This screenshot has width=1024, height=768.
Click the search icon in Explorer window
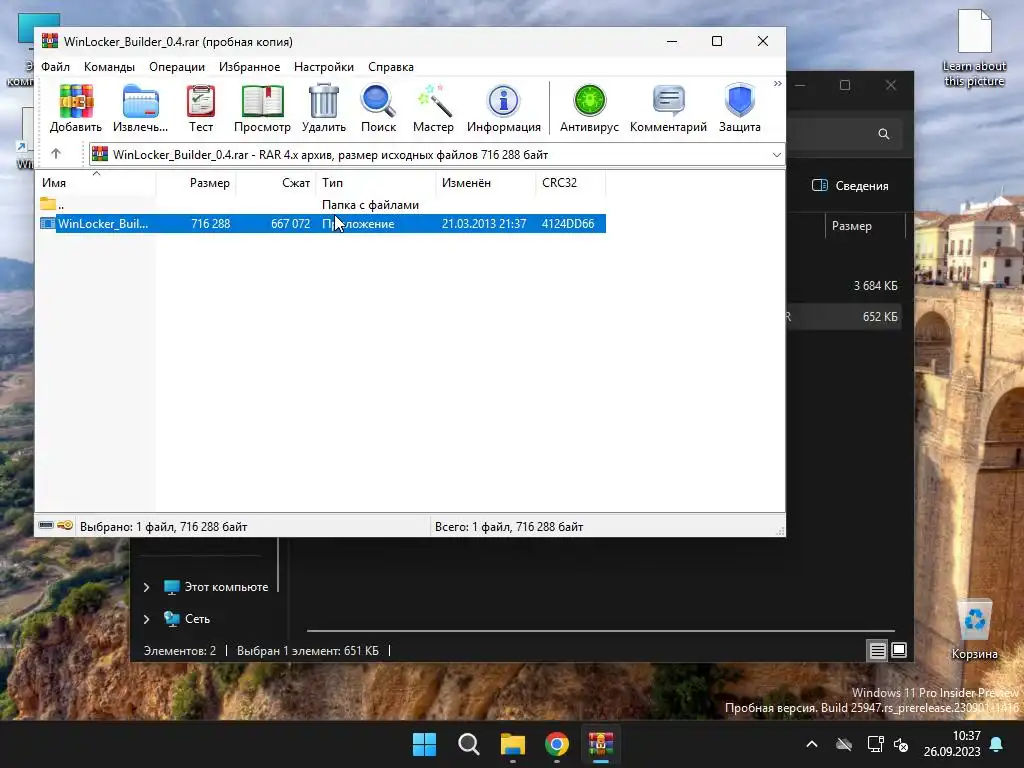coord(884,134)
